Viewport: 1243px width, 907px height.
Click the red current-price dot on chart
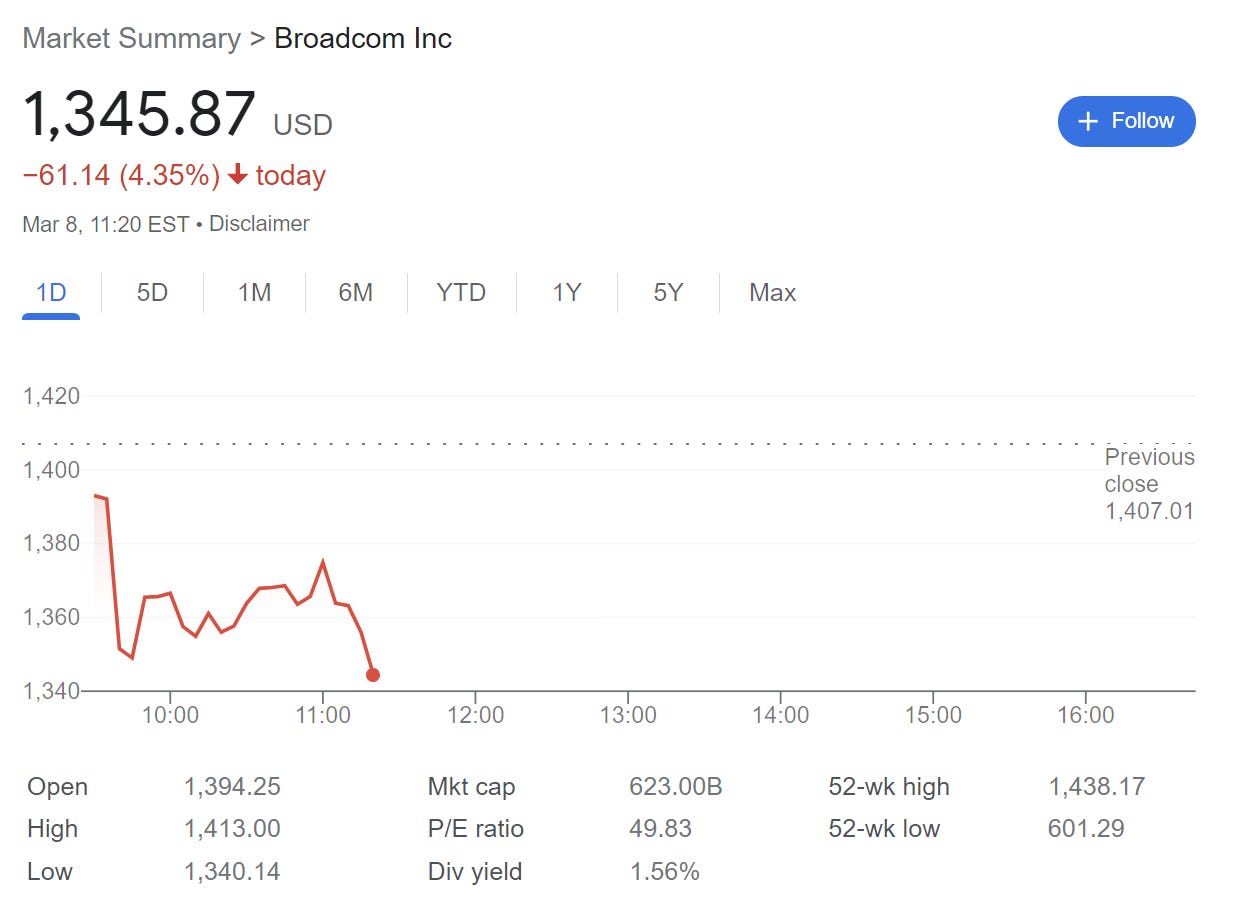tap(373, 675)
